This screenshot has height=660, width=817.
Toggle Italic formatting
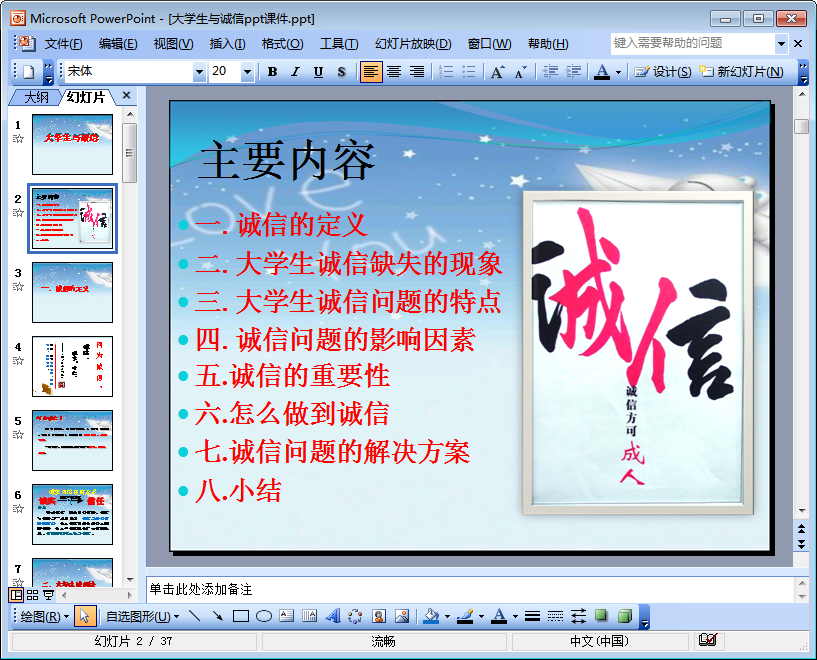[x=295, y=72]
